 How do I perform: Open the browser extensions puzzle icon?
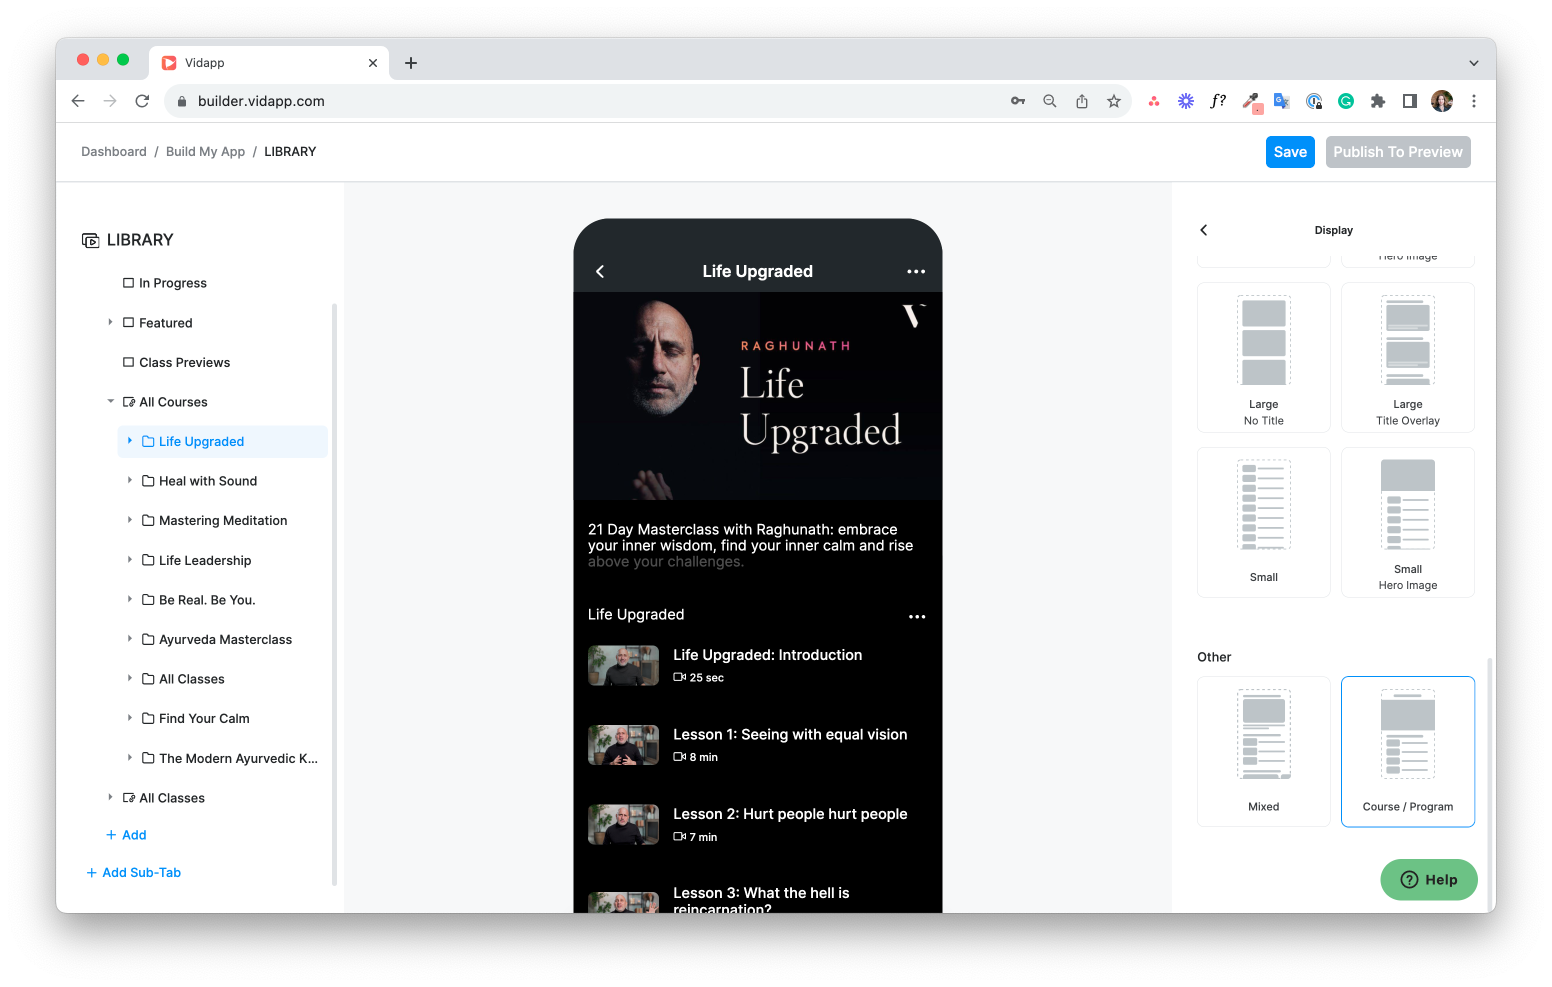point(1378,101)
